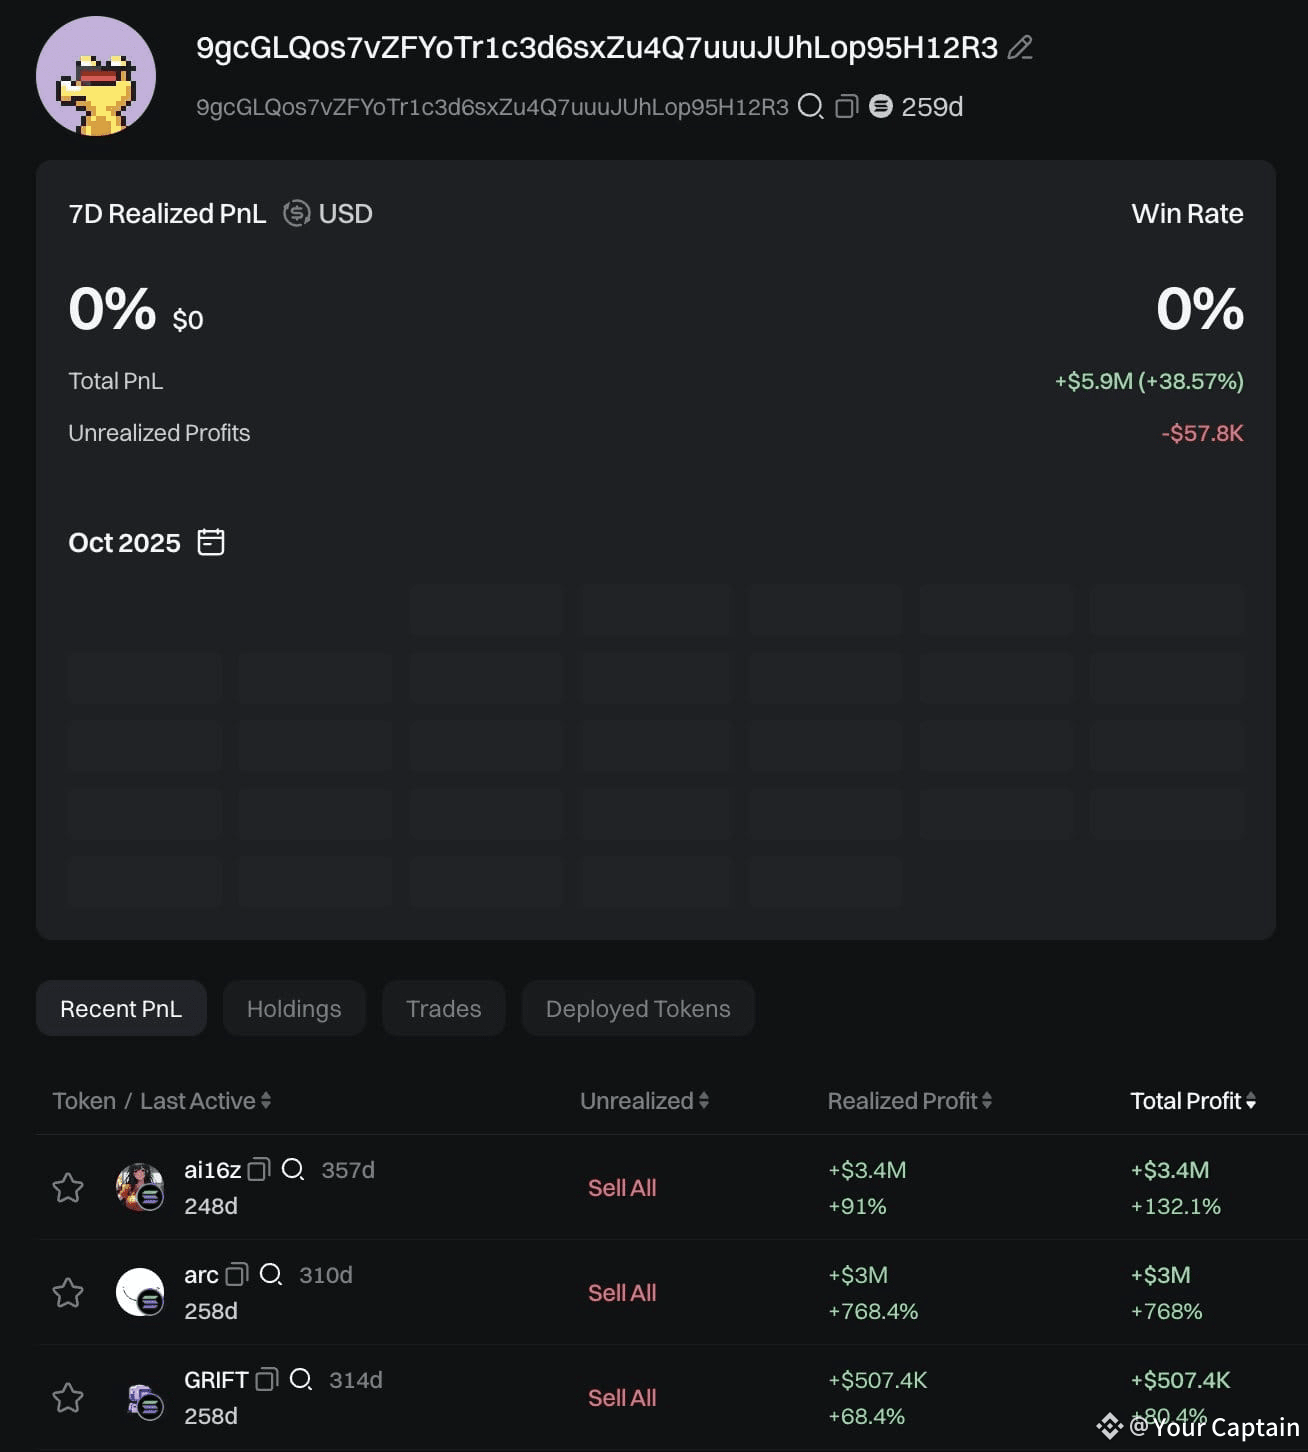Sort by Realized Profit

(988, 1100)
